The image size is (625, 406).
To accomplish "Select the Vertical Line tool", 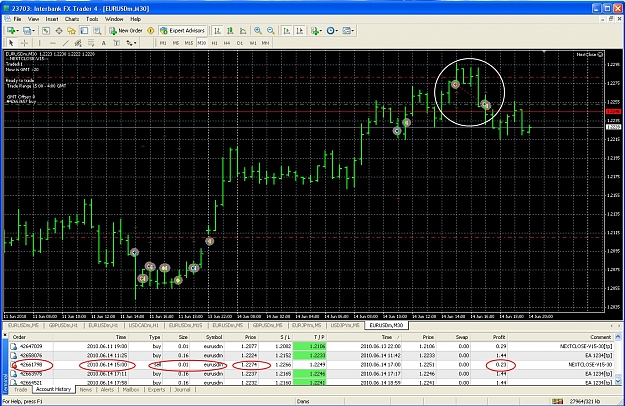I will click(39, 43).
